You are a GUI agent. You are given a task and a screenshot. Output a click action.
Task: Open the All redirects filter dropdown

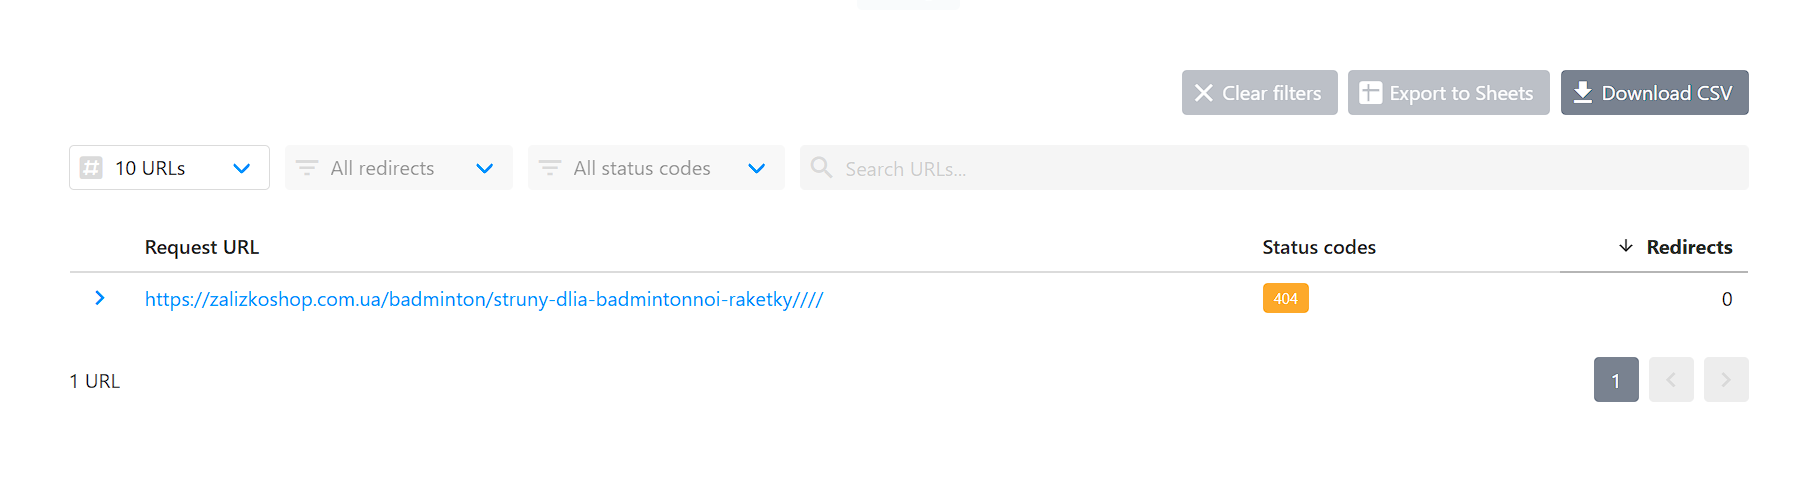(484, 168)
